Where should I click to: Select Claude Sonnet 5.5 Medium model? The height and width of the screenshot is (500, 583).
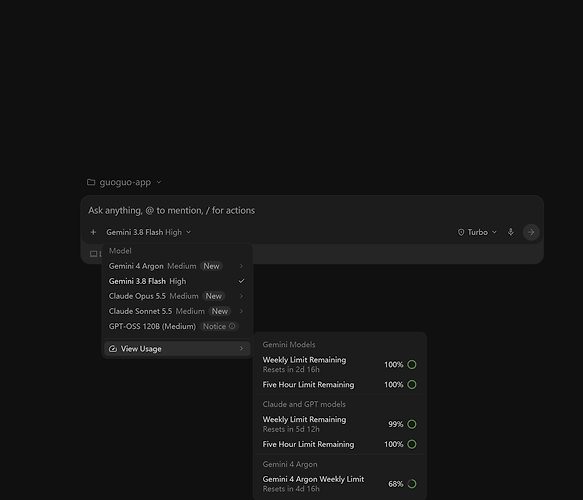[177, 311]
